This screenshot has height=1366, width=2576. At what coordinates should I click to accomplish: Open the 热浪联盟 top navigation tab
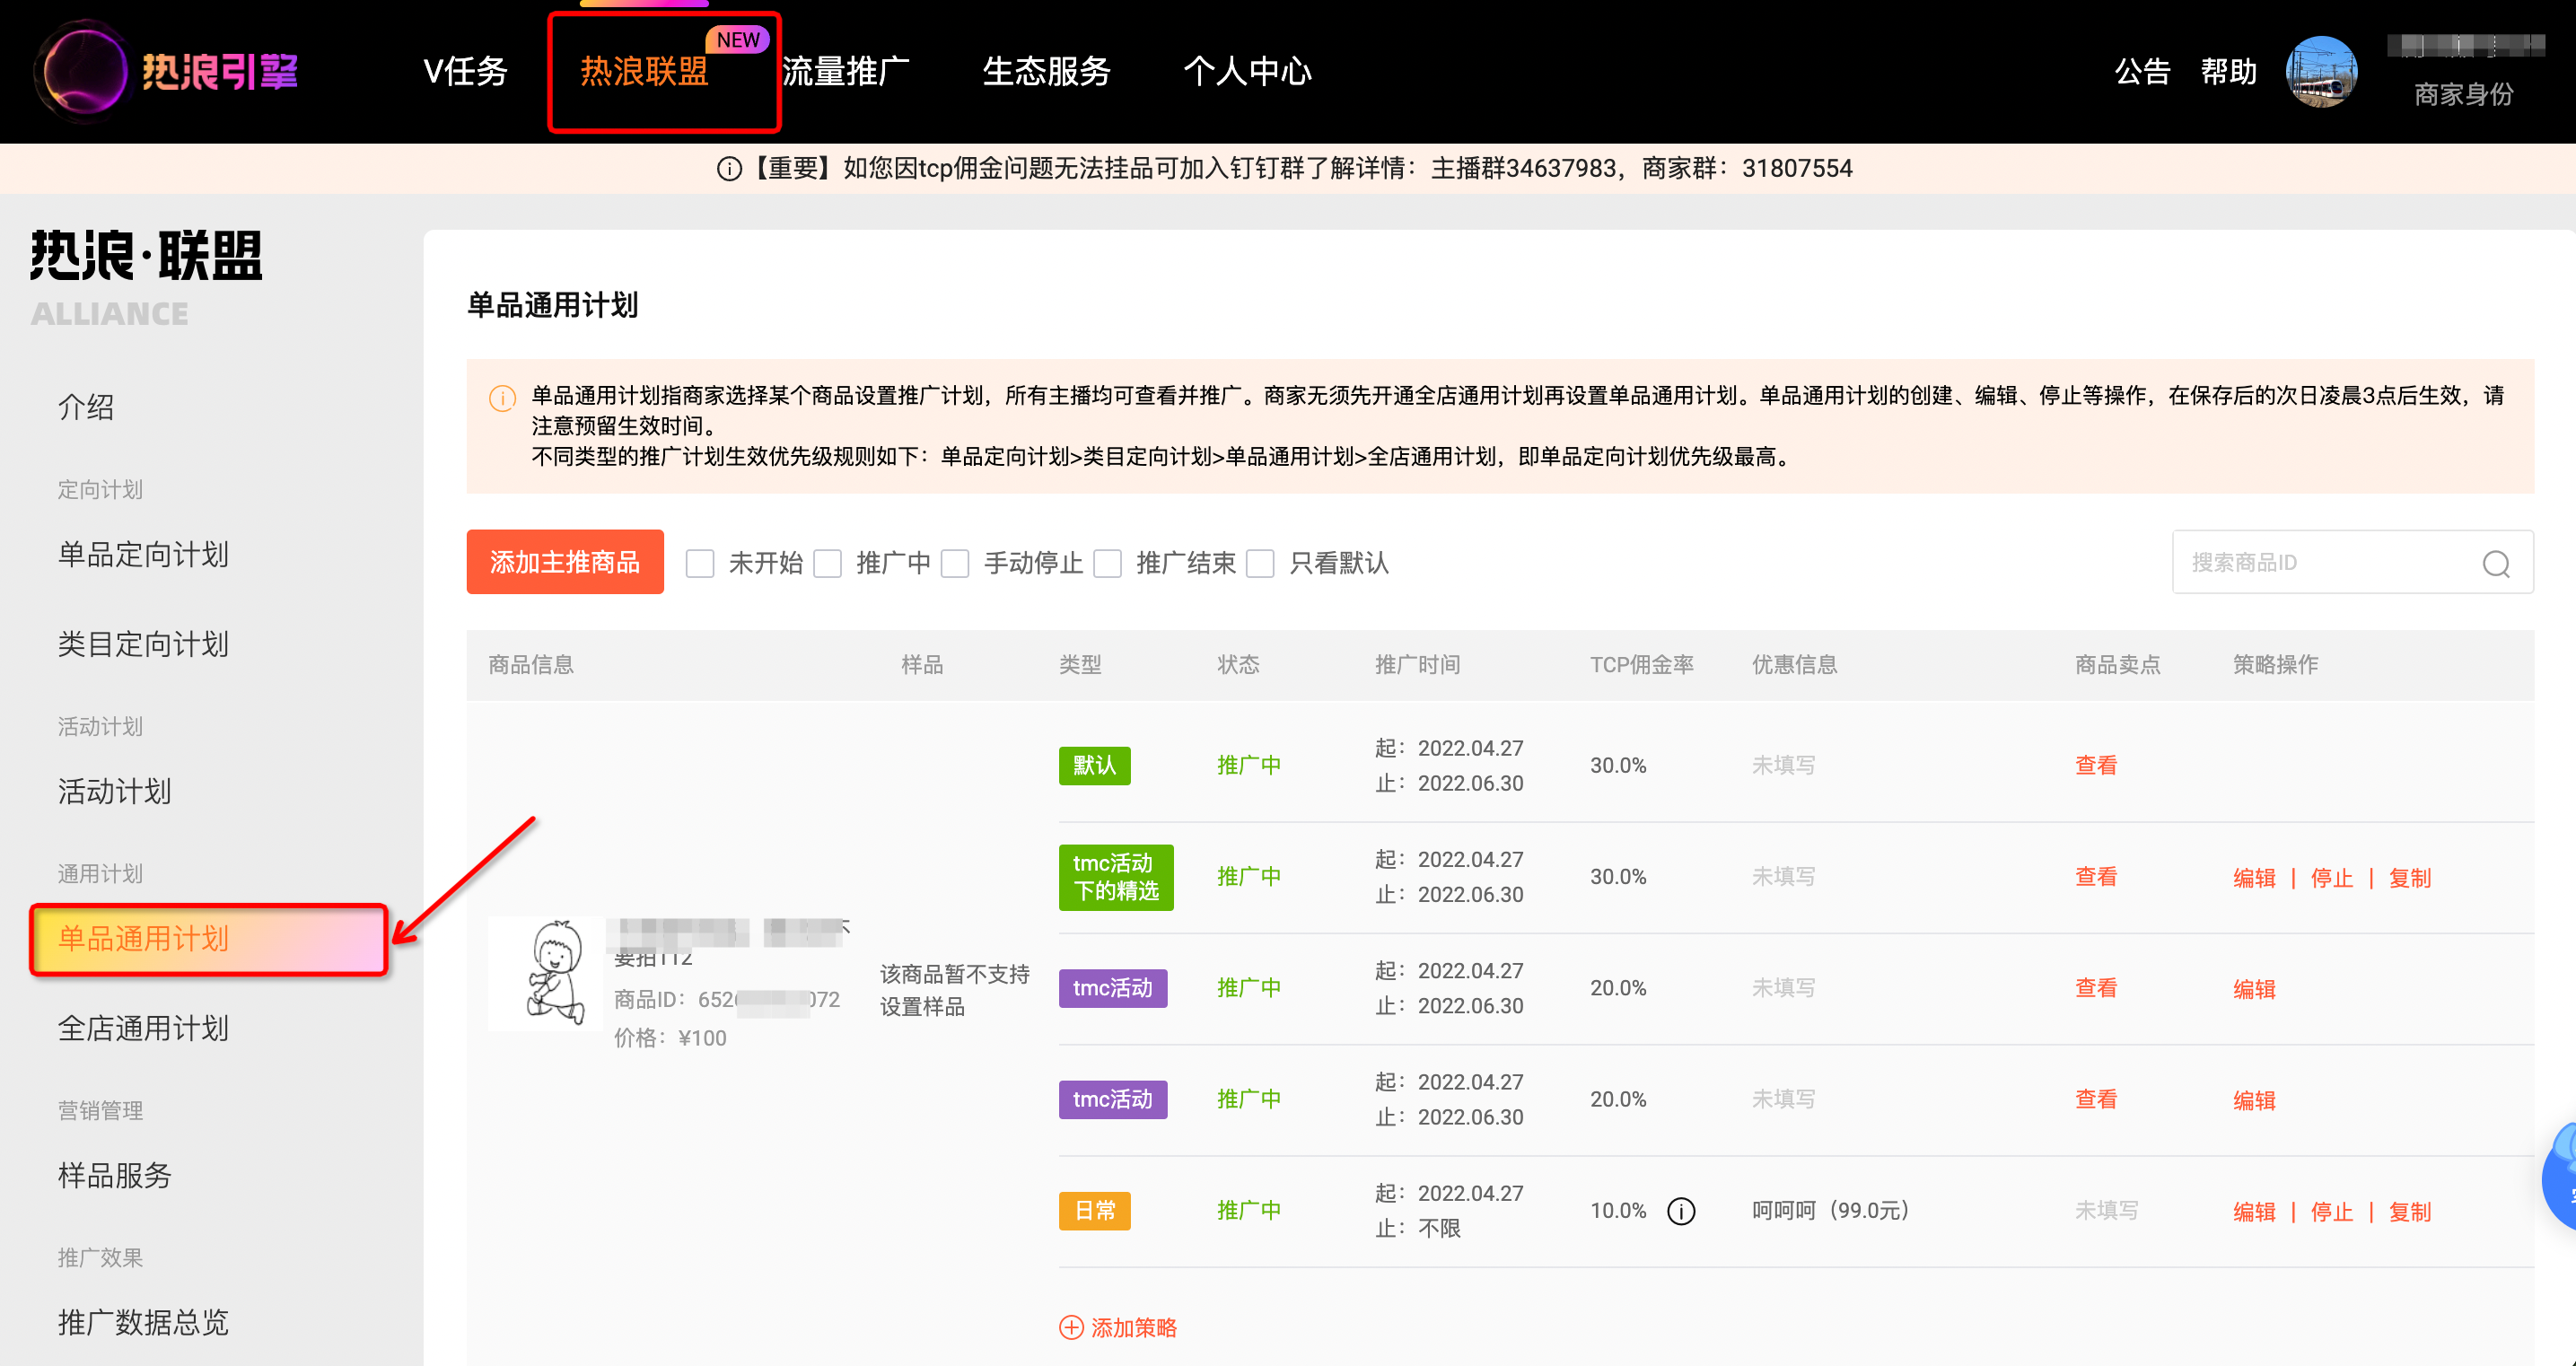point(645,71)
